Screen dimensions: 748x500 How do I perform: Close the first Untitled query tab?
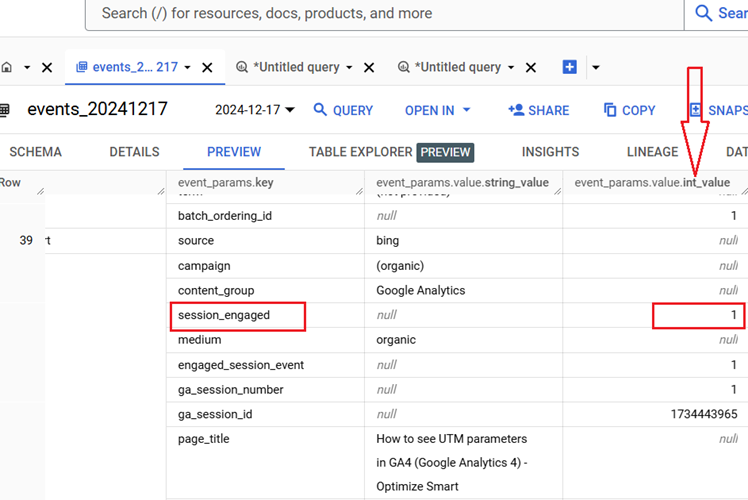tap(369, 67)
